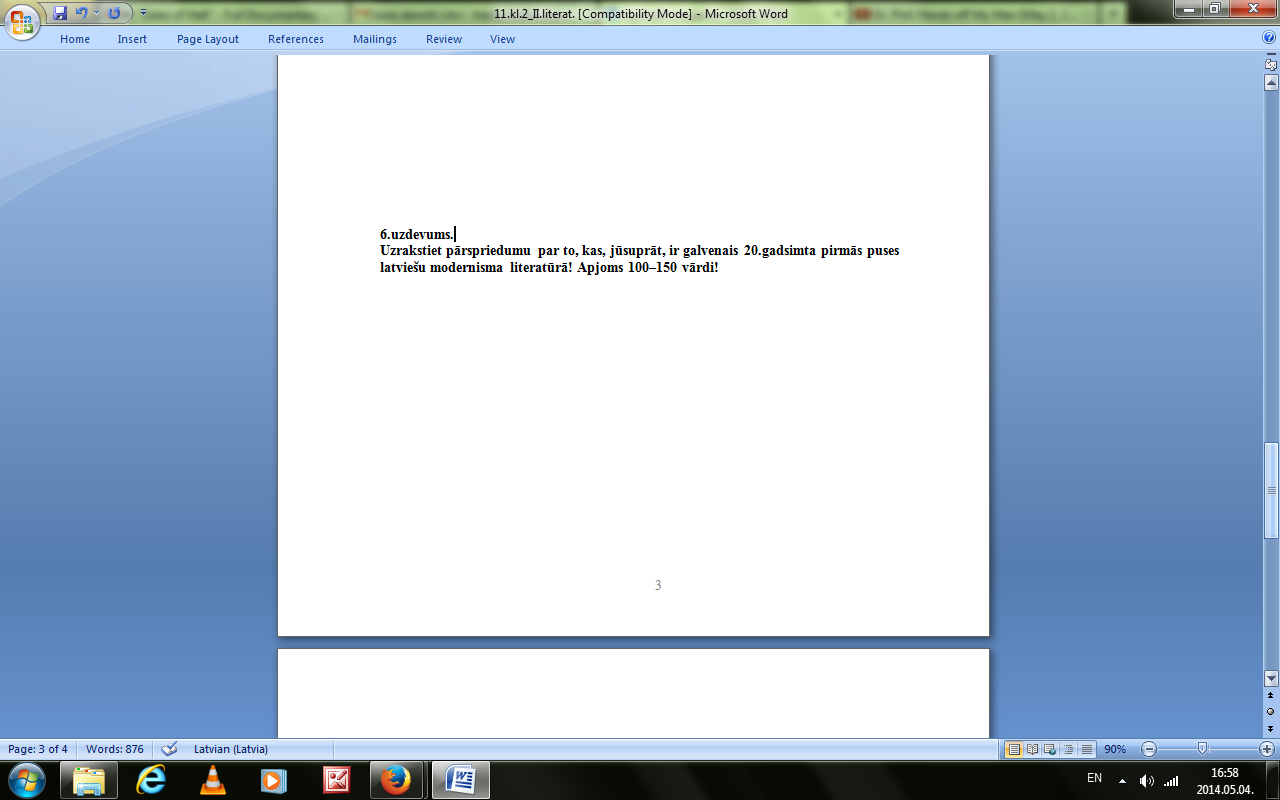Screen dimensions: 1280x800
Task: Open Customize Quick Access Toolbar dropdown
Action: pos(143,13)
